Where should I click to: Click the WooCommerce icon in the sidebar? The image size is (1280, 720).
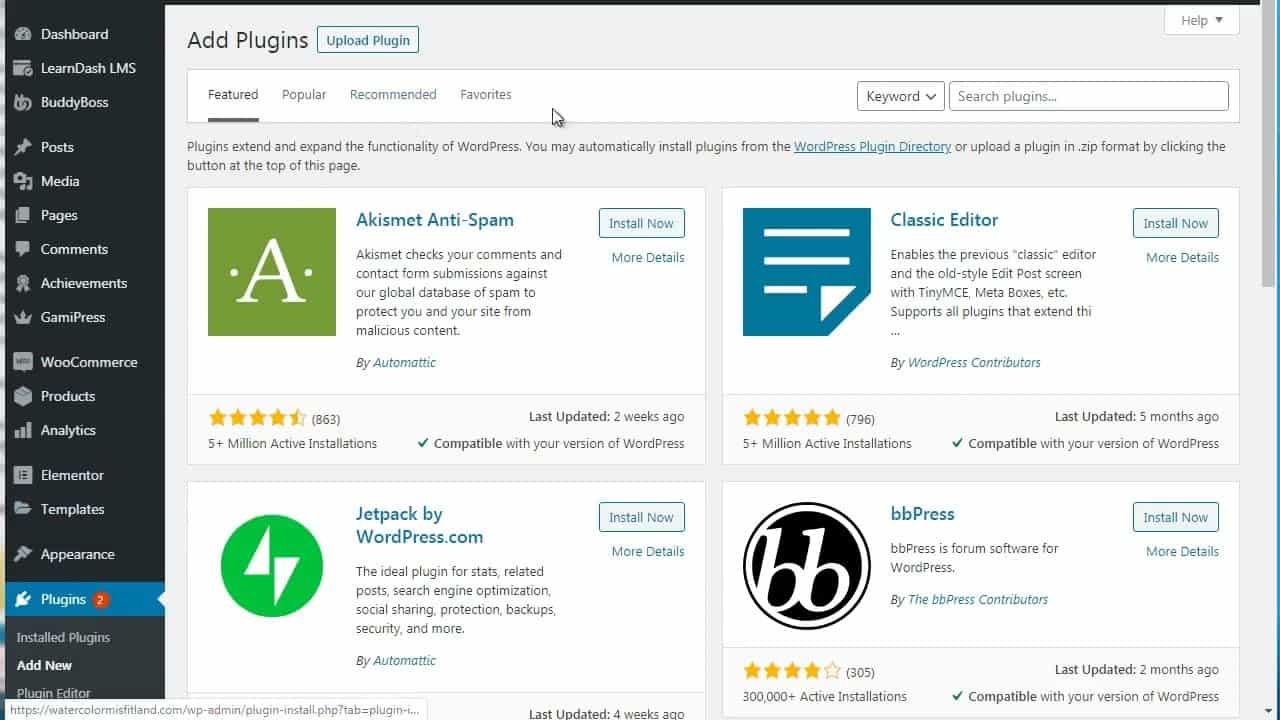coord(23,362)
